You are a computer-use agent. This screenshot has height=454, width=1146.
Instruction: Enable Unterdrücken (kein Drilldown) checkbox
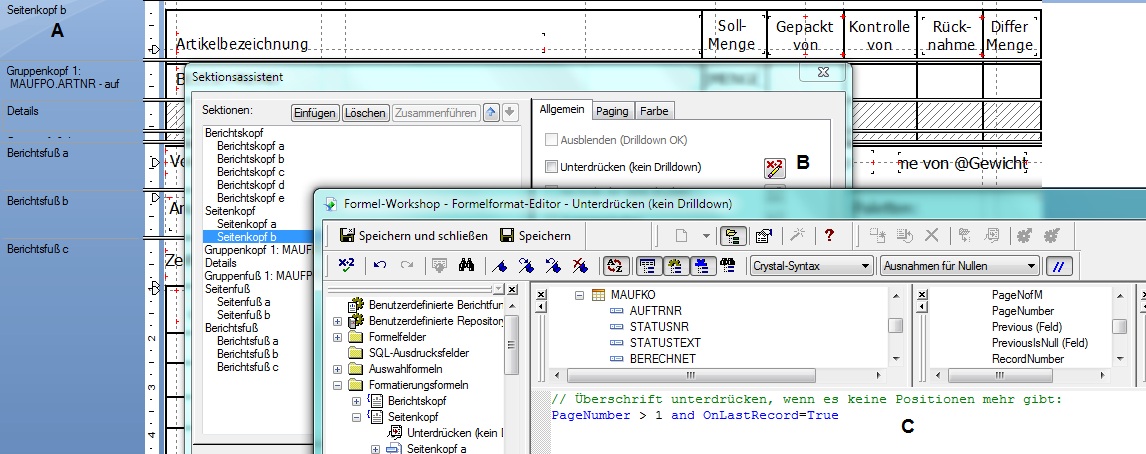click(552, 167)
